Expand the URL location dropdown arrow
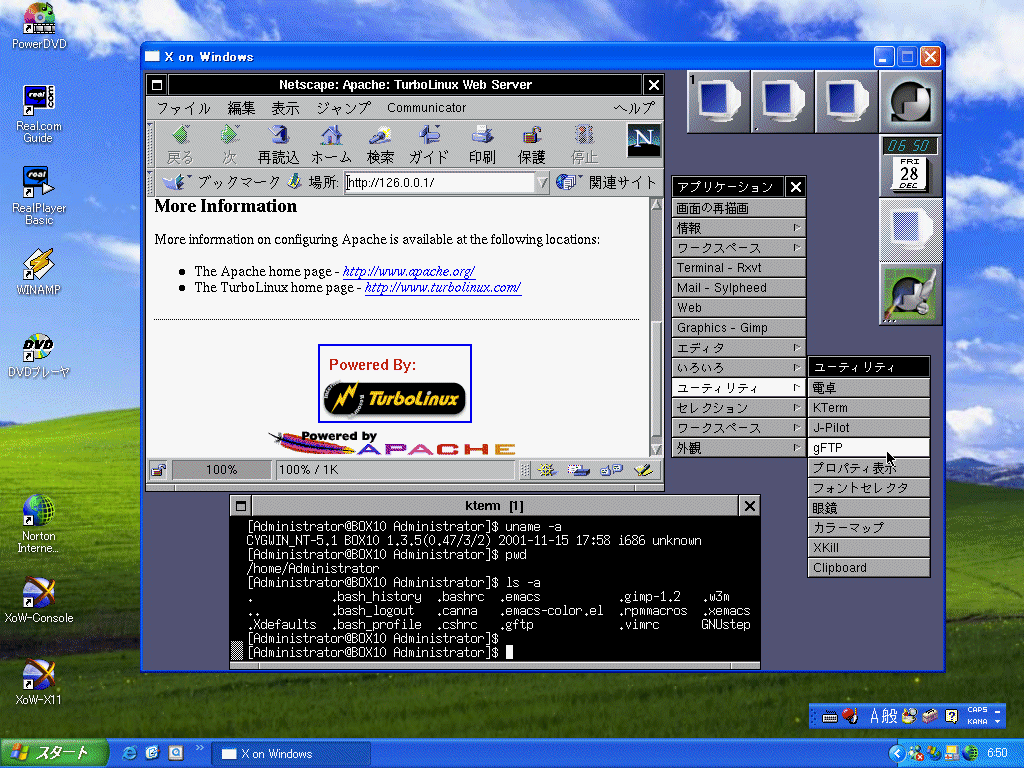 coord(542,183)
